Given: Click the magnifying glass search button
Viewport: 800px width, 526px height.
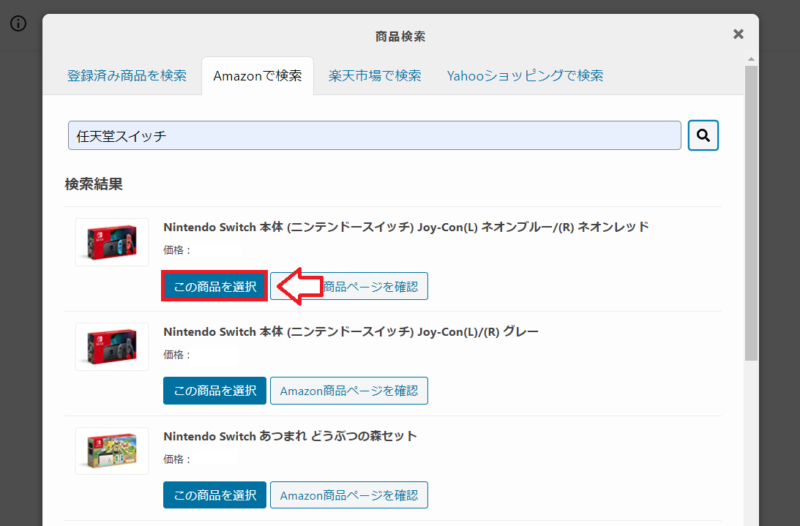Looking at the screenshot, I should point(703,135).
